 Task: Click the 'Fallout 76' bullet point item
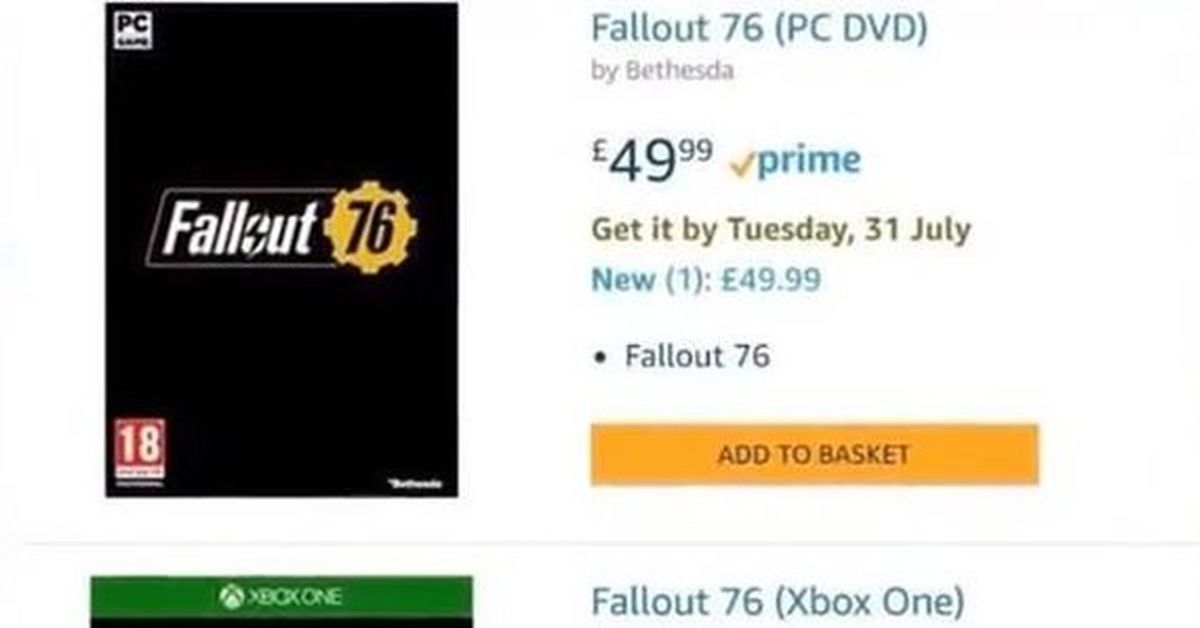click(x=698, y=355)
